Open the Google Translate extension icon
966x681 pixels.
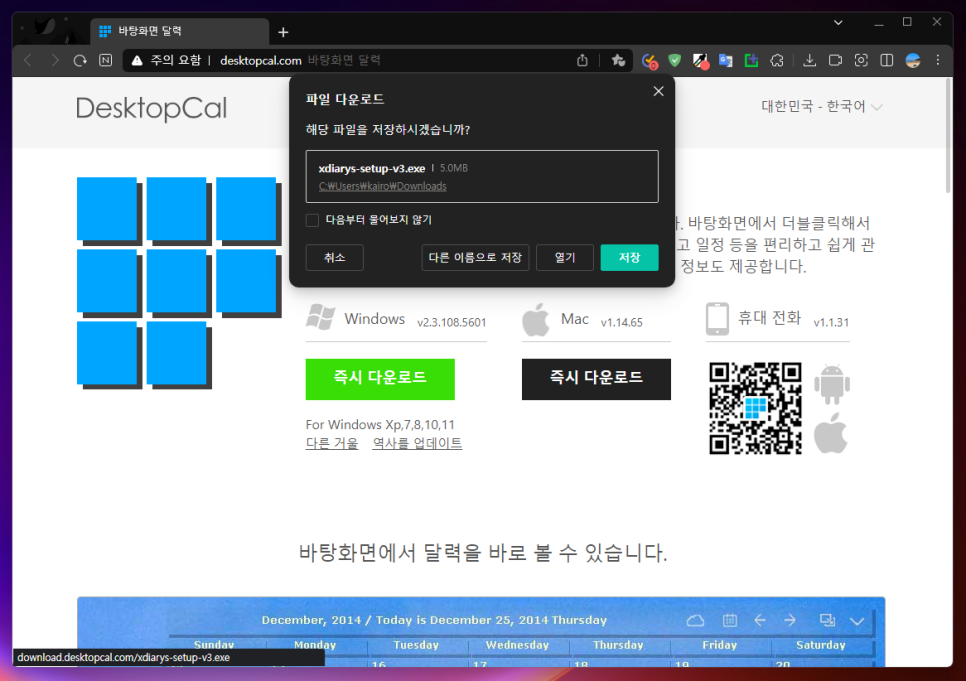[x=726, y=60]
